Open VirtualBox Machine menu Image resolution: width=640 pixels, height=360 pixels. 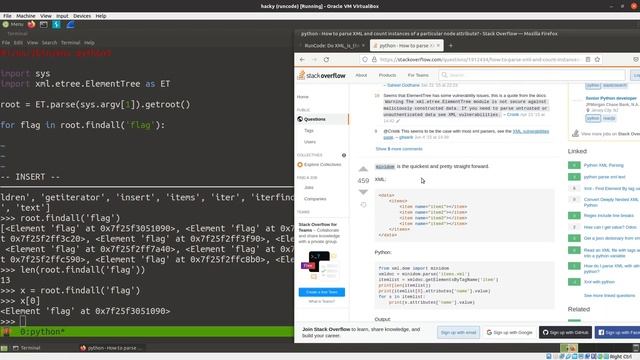click(x=26, y=16)
